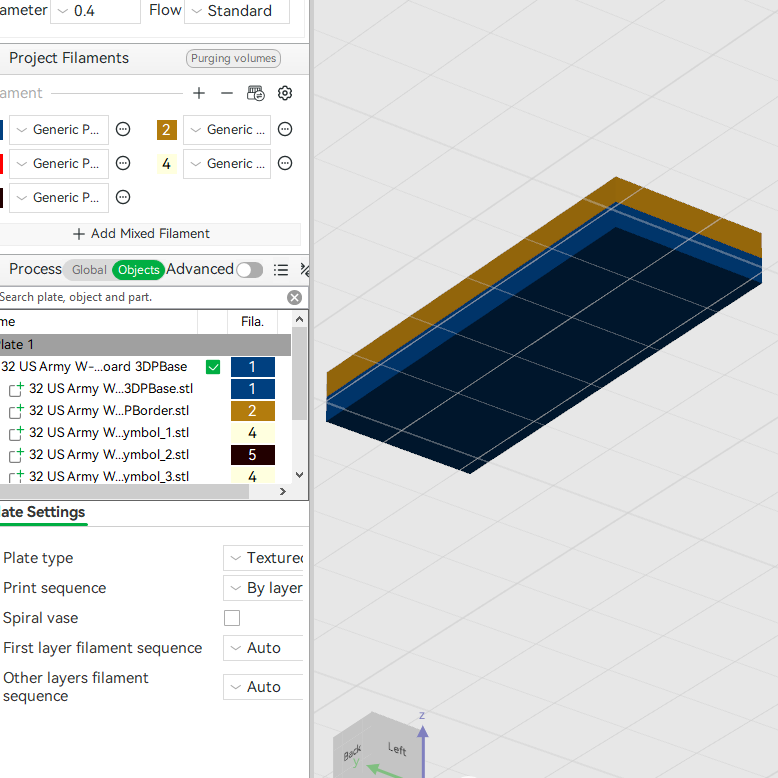This screenshot has width=778, height=778.
Task: Click filament 2 orange color swatch
Action: (x=167, y=130)
